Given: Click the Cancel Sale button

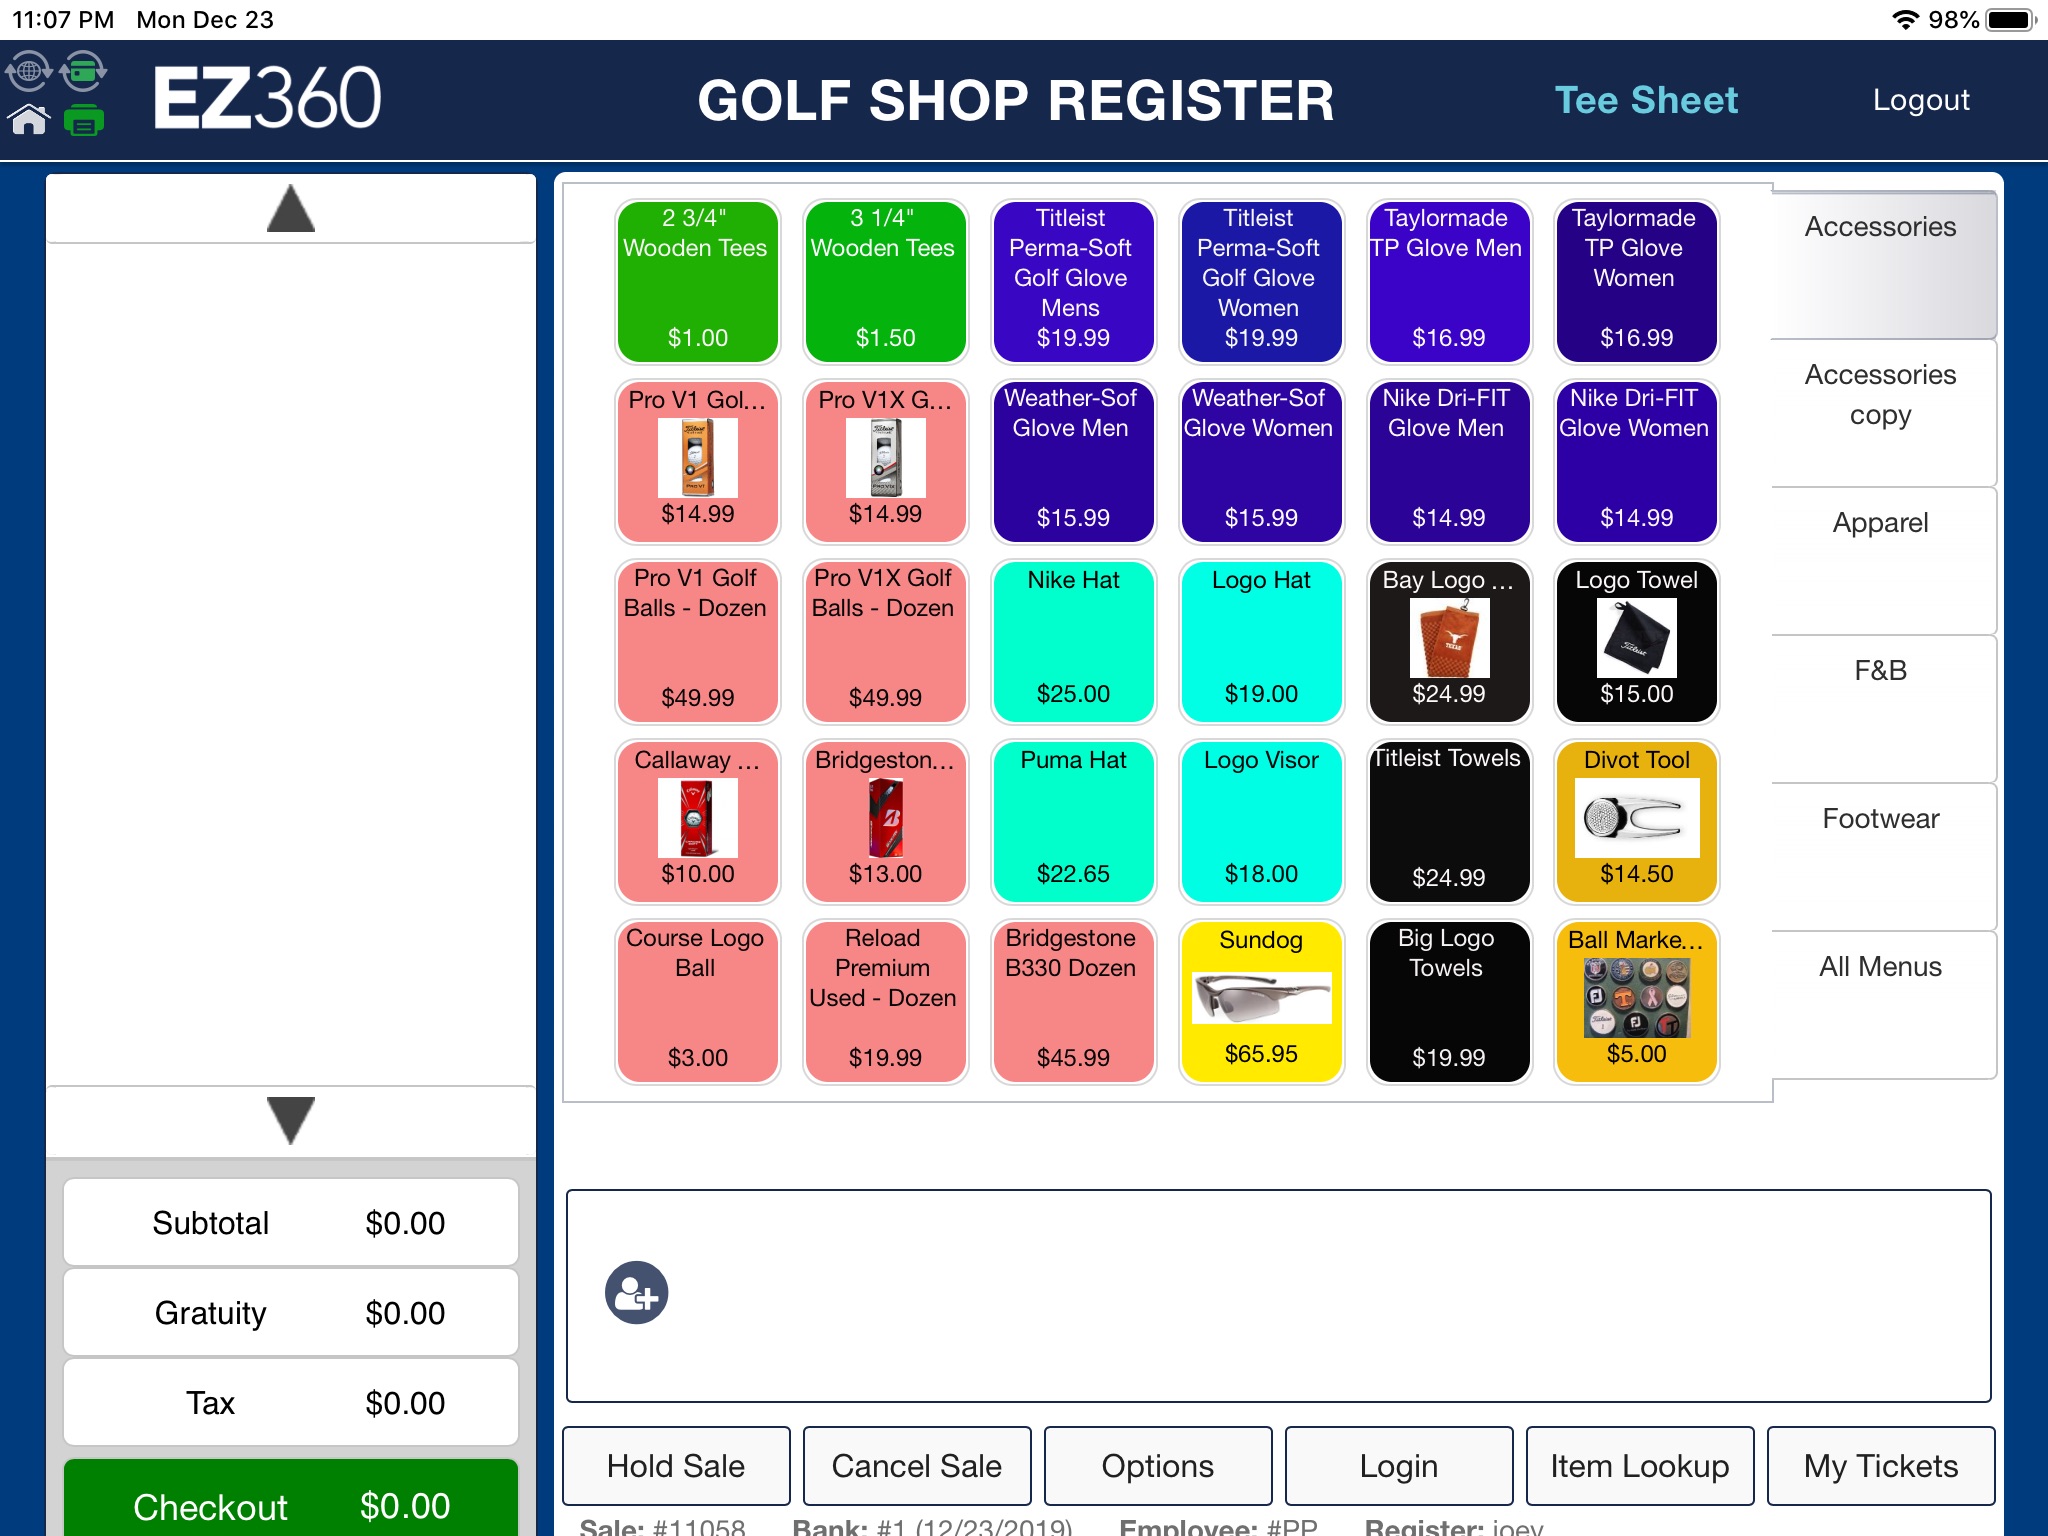Looking at the screenshot, I should point(917,1465).
